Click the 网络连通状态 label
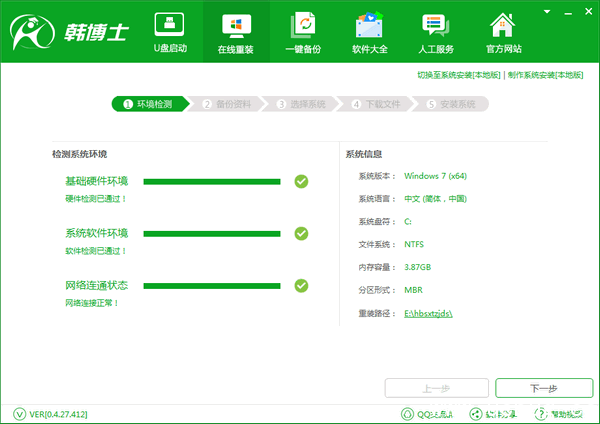Image resolution: width=600 pixels, height=424 pixels. (x=96, y=285)
